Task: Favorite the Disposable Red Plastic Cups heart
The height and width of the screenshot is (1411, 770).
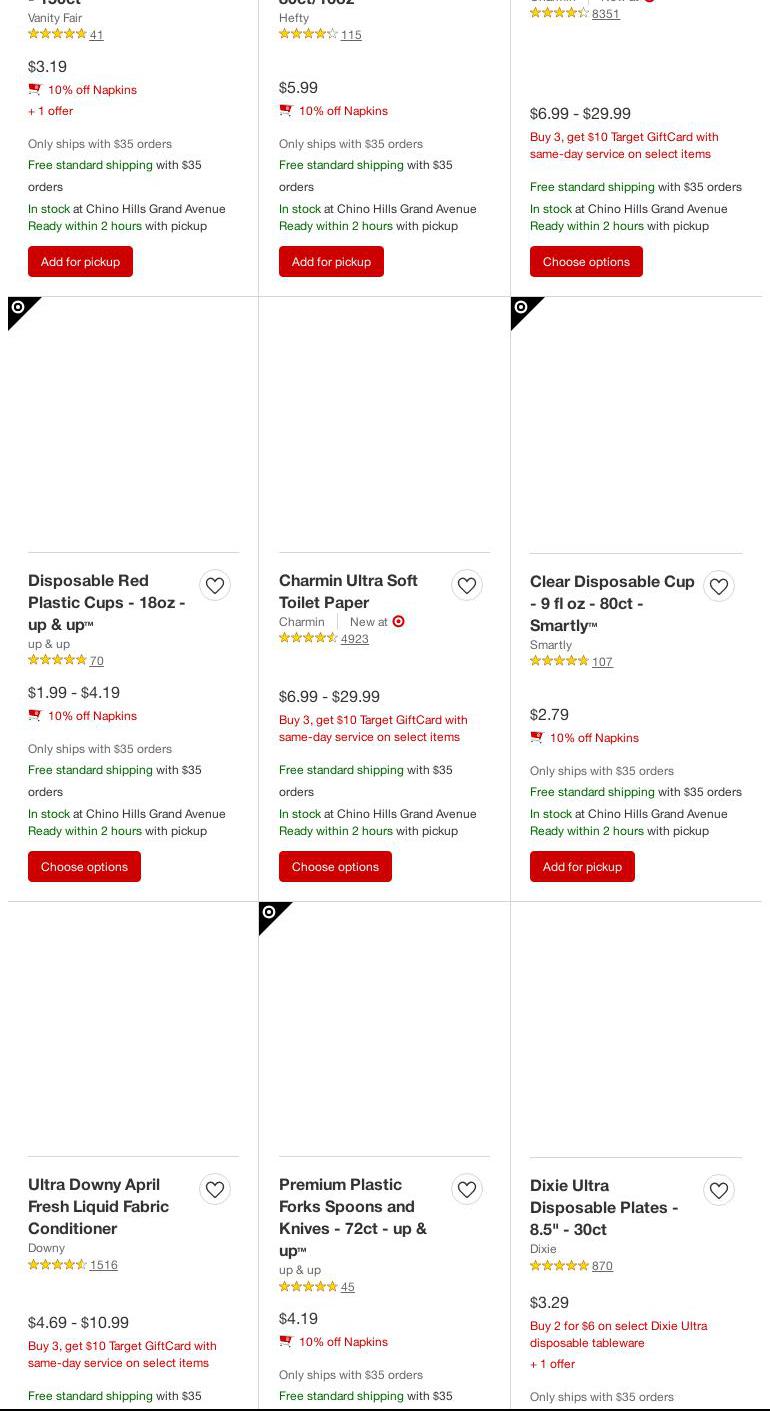Action: pyautogui.click(x=215, y=585)
